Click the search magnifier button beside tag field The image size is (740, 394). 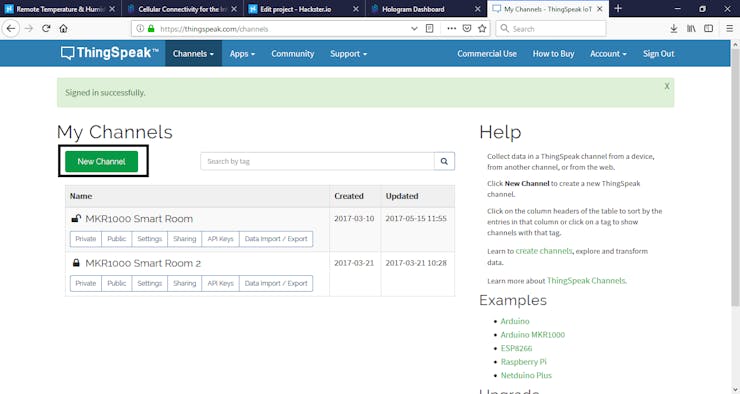point(444,161)
